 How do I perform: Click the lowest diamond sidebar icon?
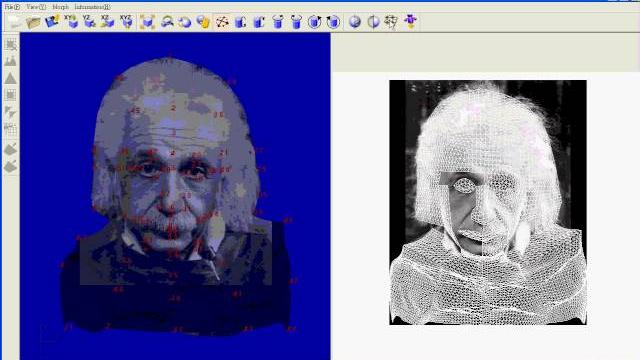[11, 167]
